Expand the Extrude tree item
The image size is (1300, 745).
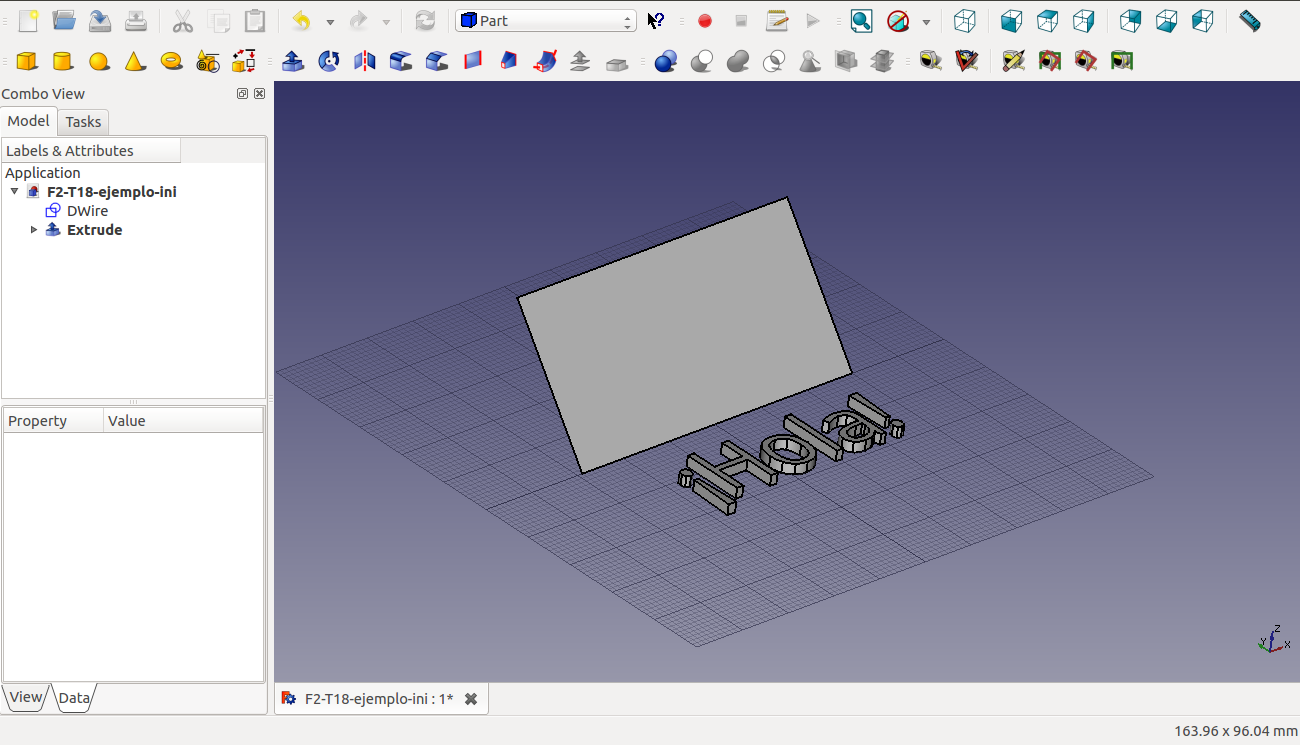coord(34,230)
